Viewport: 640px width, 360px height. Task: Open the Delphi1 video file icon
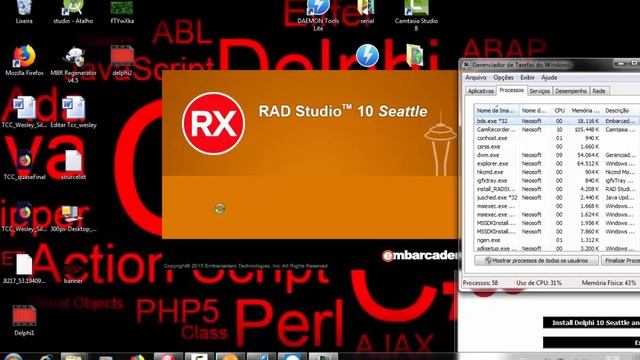click(x=24, y=320)
